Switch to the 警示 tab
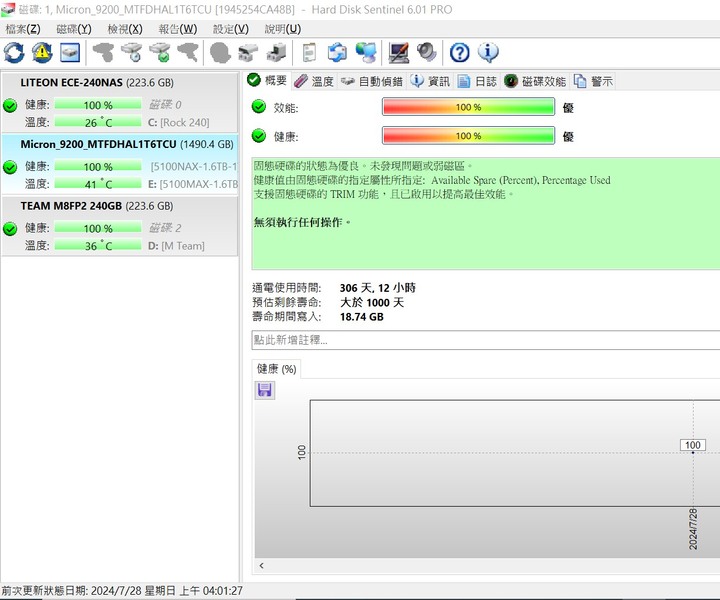Image resolution: width=720 pixels, height=600 pixels. click(593, 81)
